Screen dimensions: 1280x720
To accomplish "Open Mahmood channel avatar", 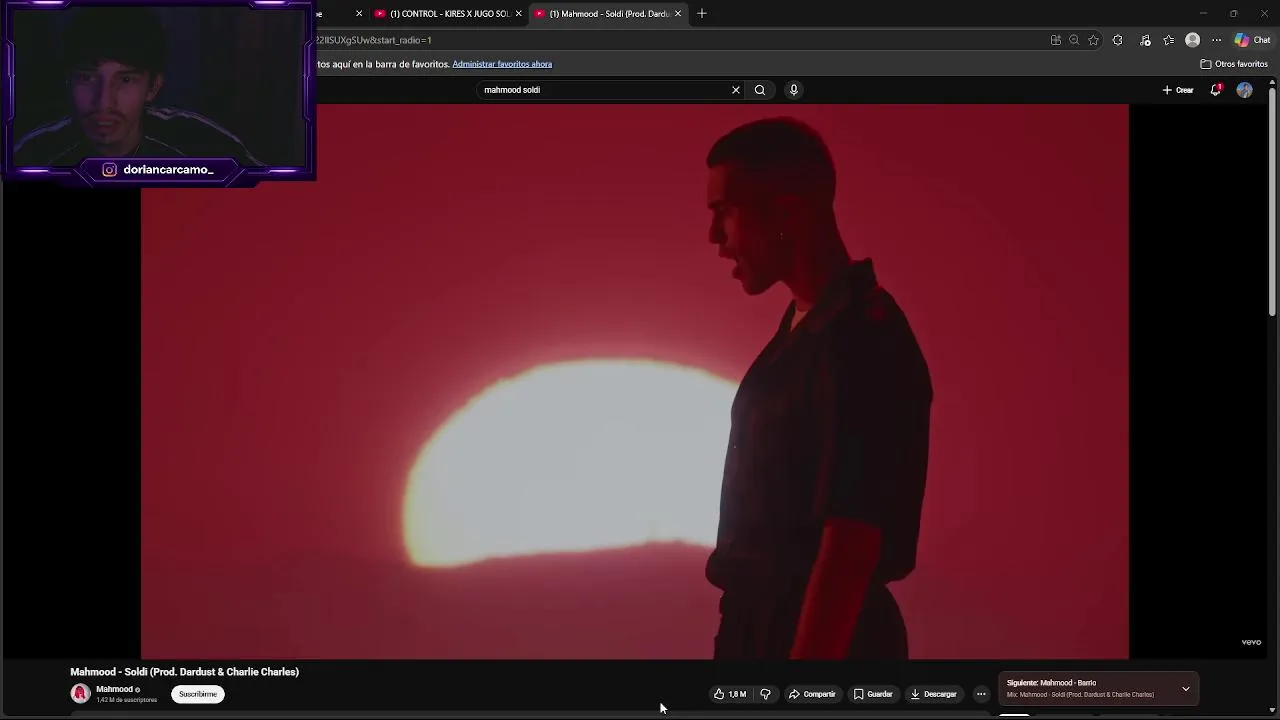I will (x=80, y=694).
